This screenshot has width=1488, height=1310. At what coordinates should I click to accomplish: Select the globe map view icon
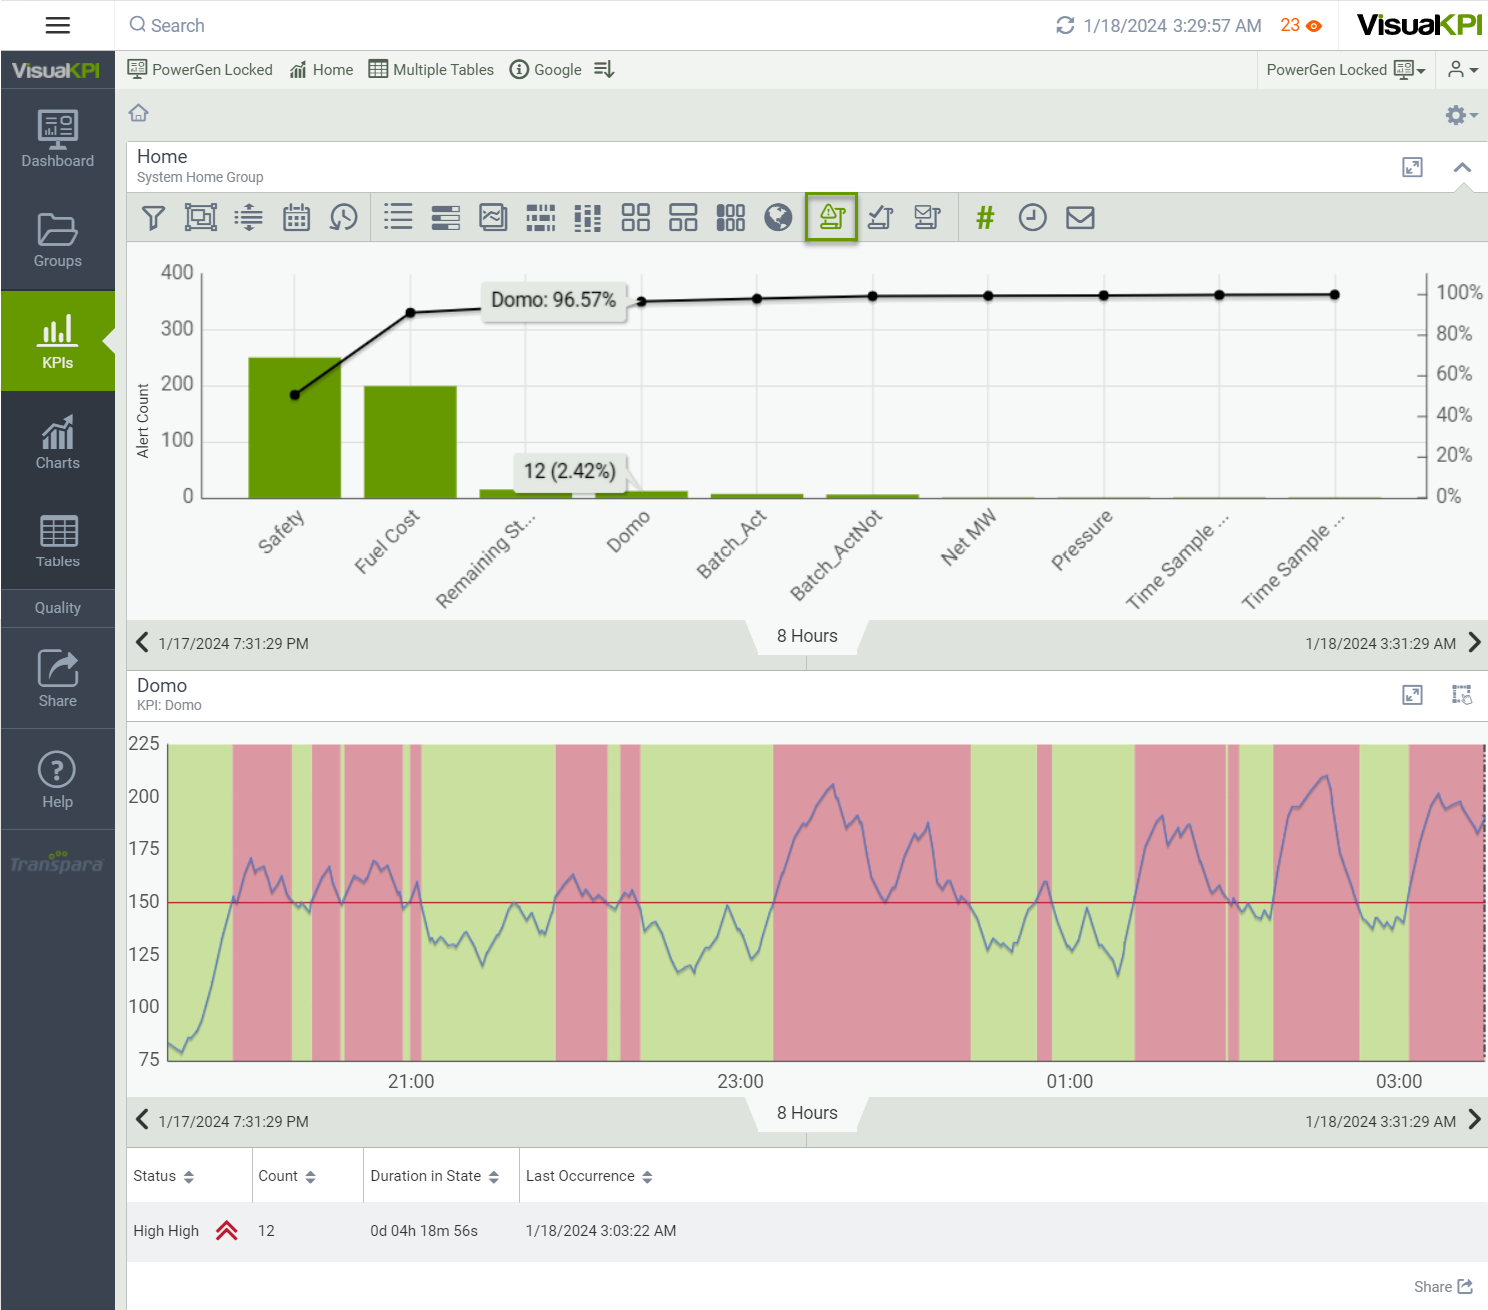(778, 218)
